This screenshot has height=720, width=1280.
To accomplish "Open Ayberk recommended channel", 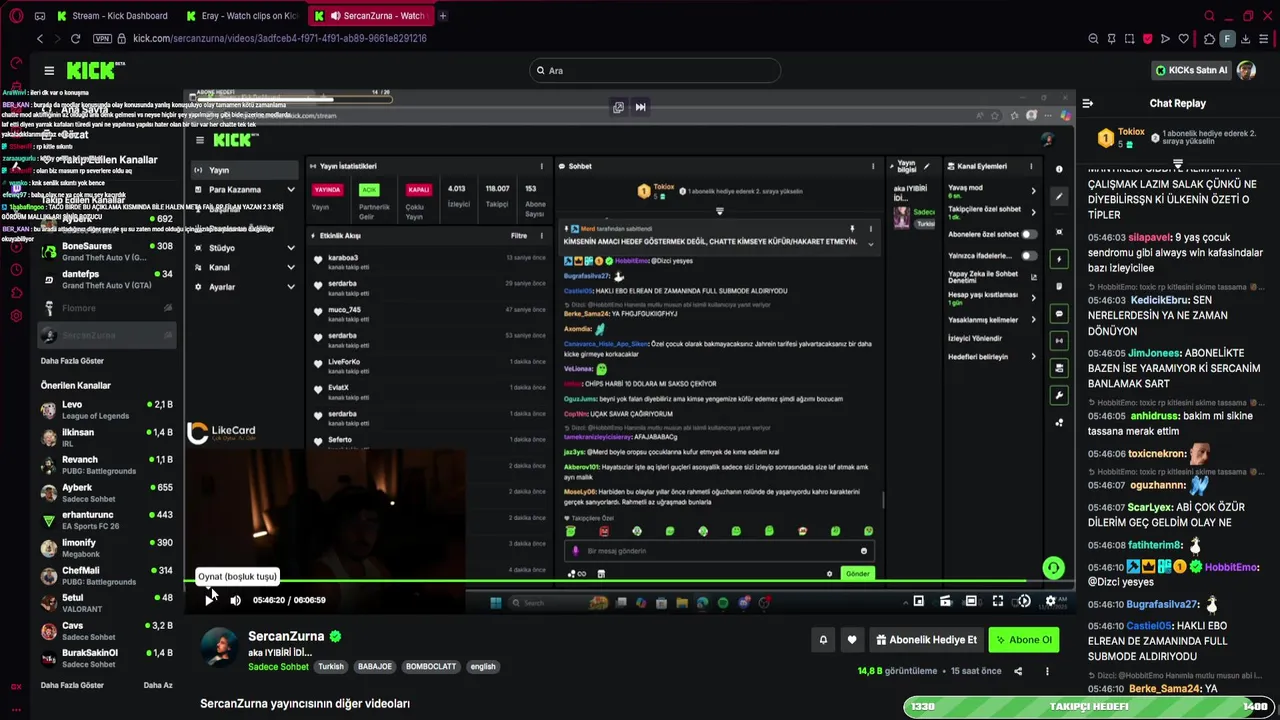I will [108, 493].
